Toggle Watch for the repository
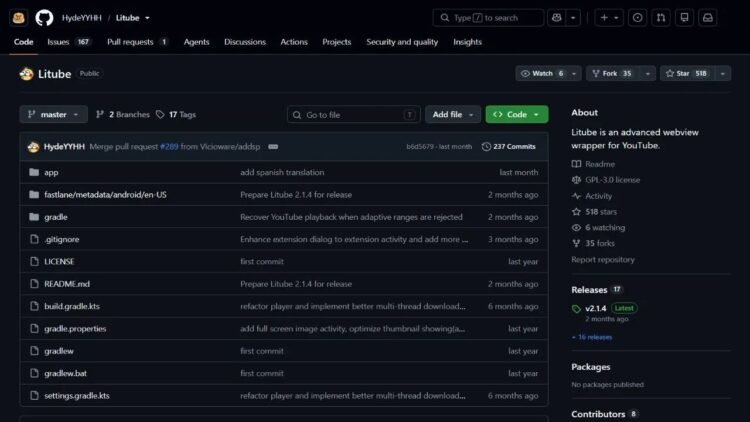This screenshot has width=750, height=422. [x=542, y=73]
